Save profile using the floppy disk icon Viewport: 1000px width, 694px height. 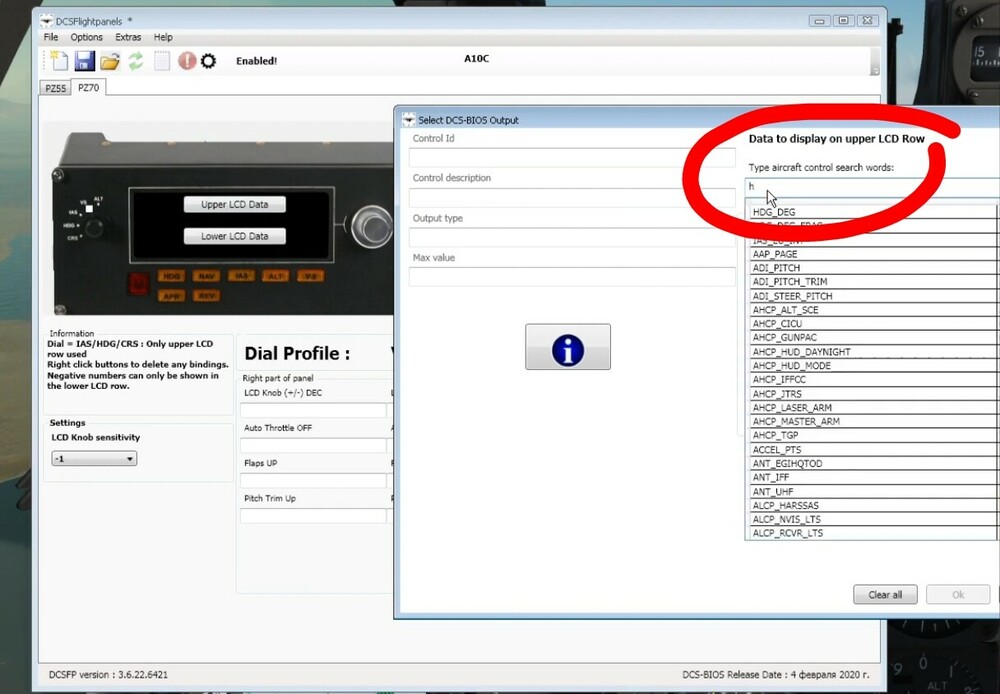(84, 61)
